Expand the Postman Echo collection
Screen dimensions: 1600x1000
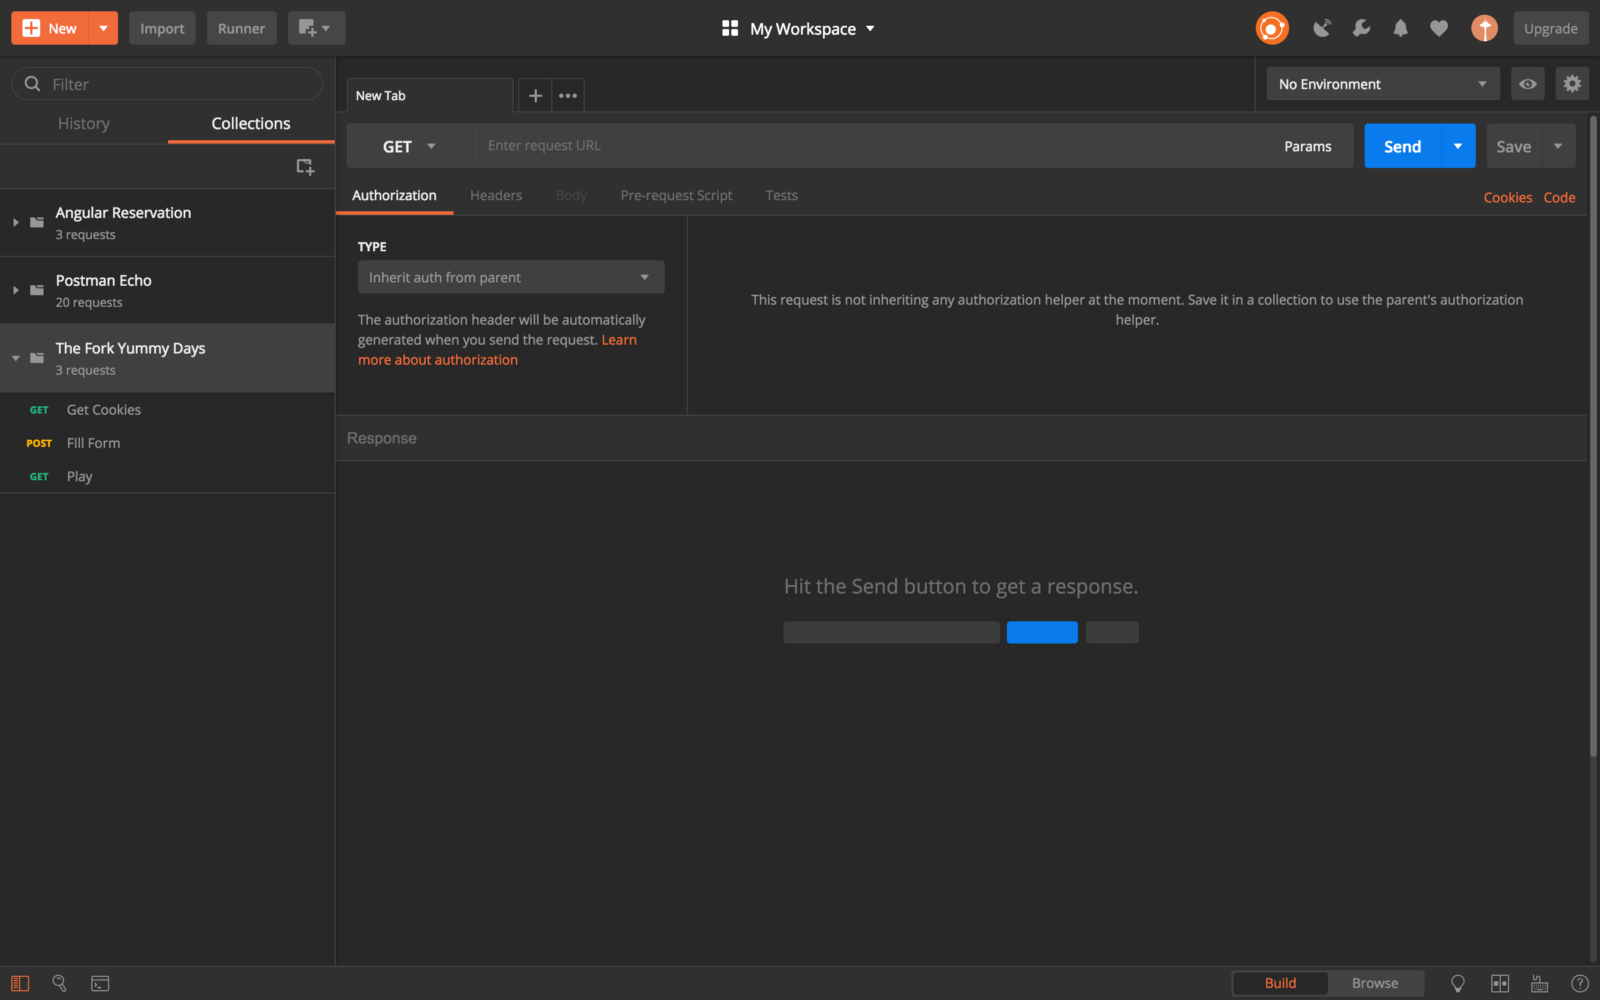coord(16,290)
